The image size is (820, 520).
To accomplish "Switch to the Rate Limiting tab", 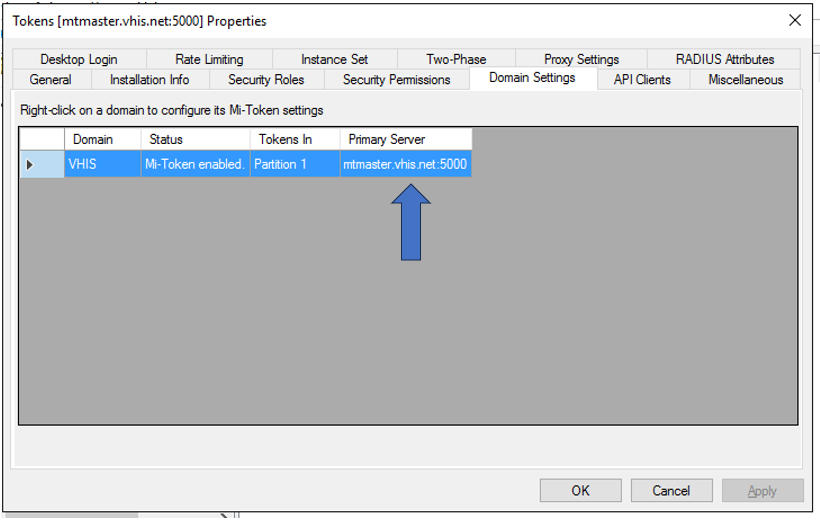I will (x=209, y=59).
